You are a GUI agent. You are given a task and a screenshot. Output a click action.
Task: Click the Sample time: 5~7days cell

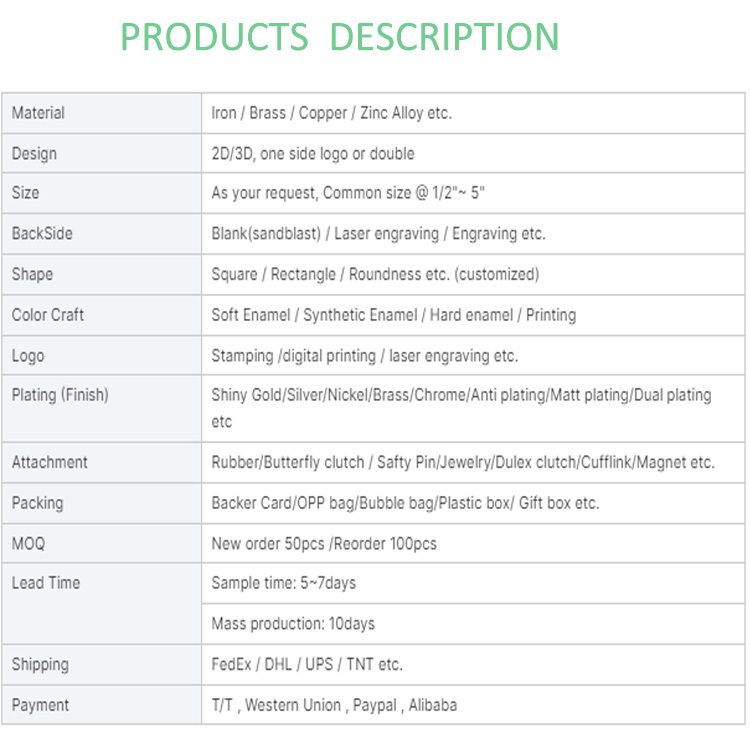(283, 583)
